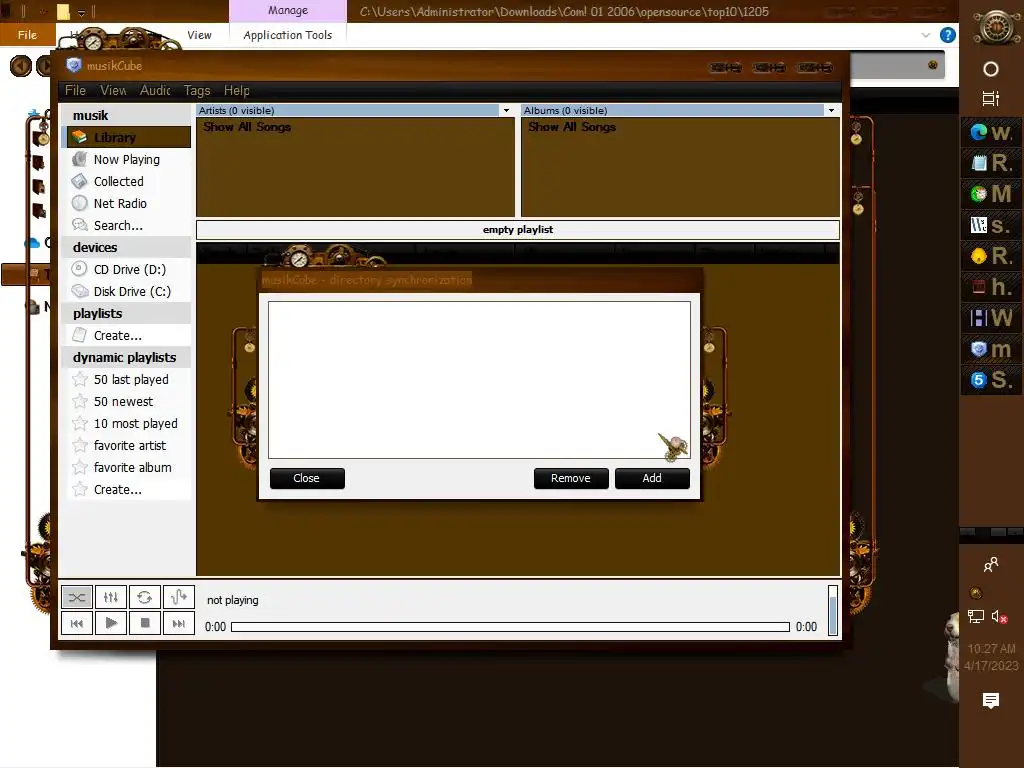Click the Now Playing speaker icon
Image resolution: width=1024 pixels, height=768 pixels.
coord(80,159)
